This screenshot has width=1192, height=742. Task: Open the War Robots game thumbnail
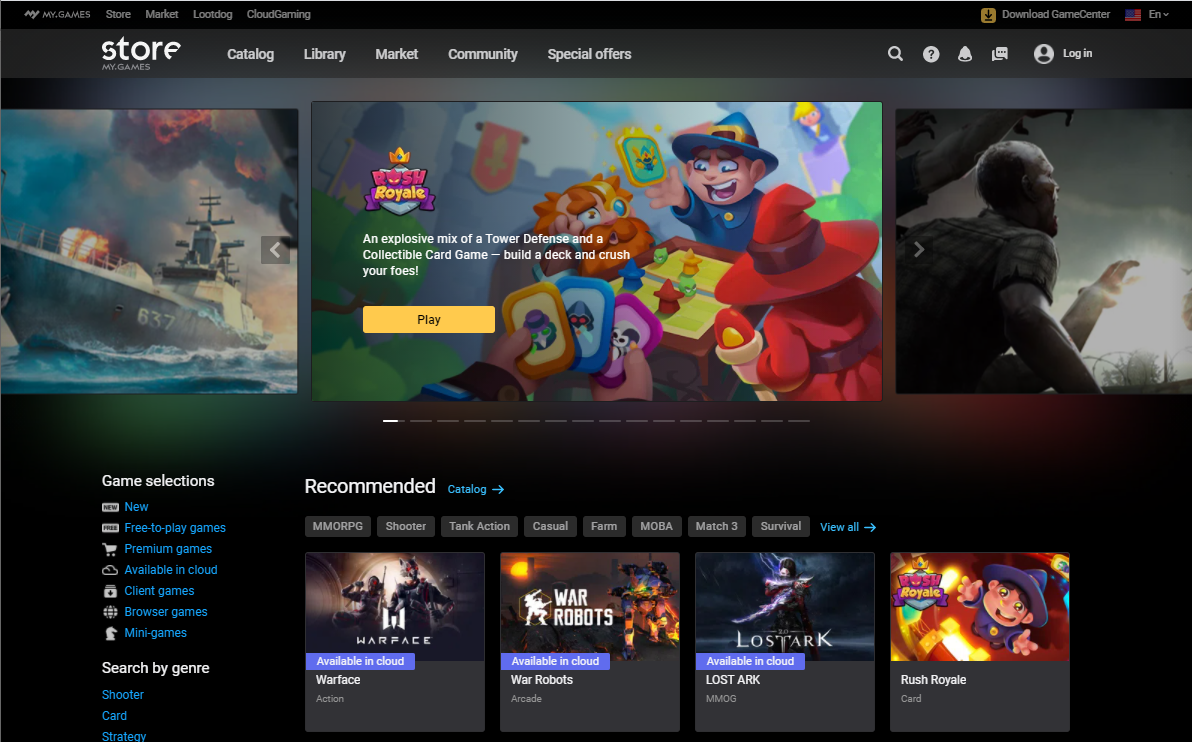[590, 607]
